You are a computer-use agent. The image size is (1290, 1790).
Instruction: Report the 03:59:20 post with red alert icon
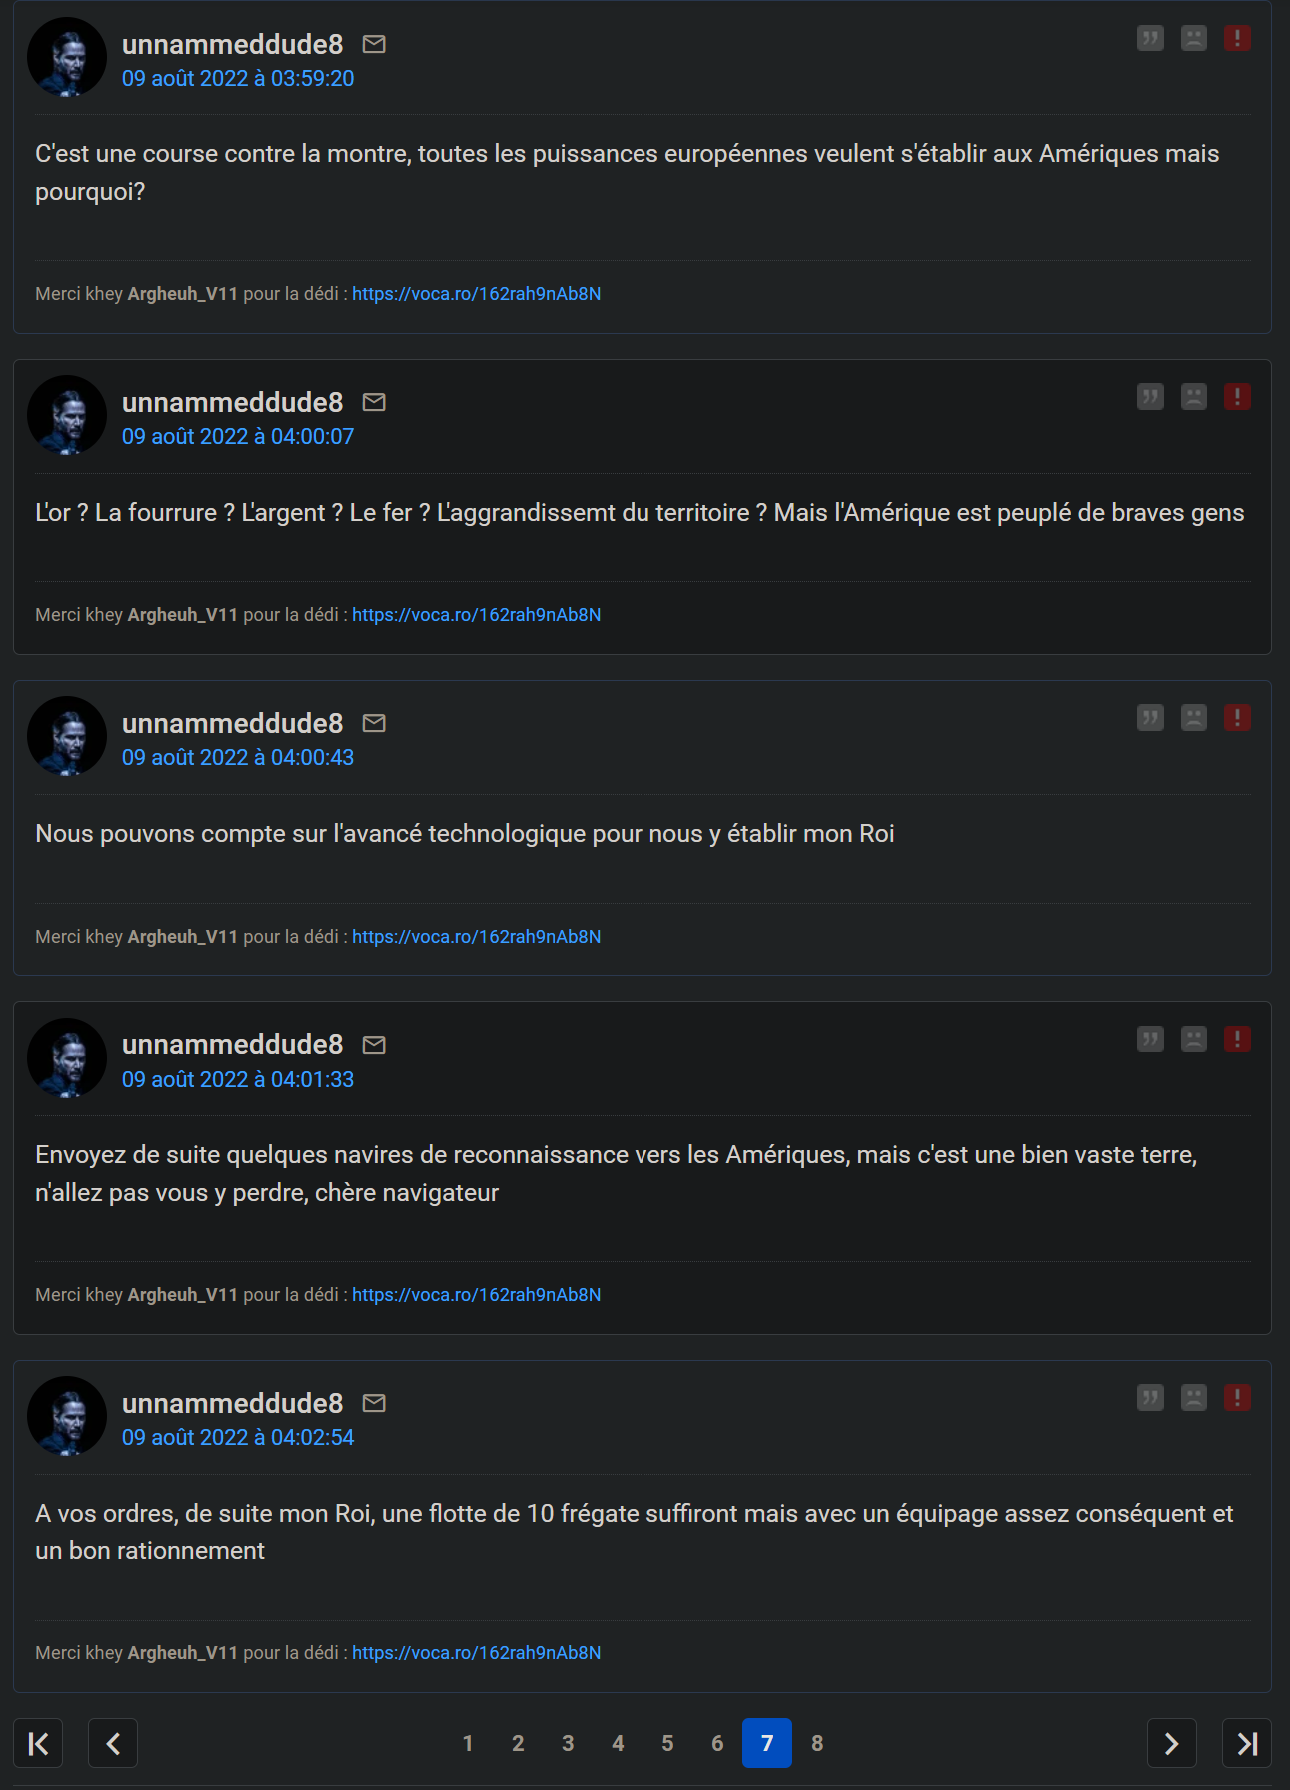1237,39
